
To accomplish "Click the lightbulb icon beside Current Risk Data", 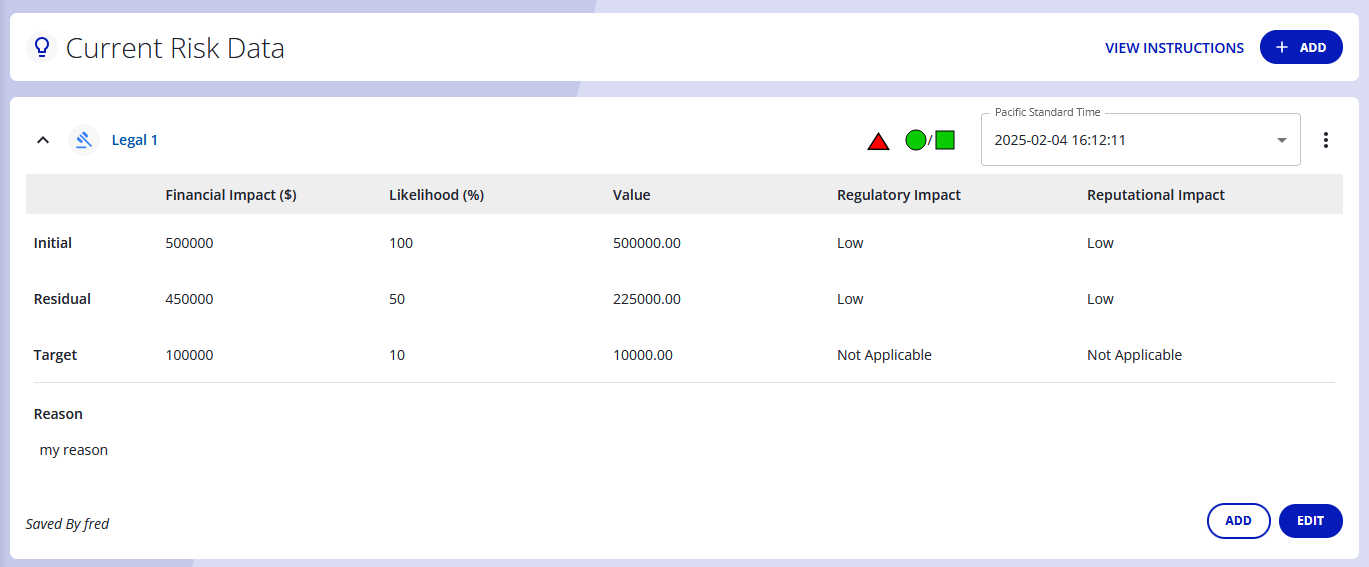I will (x=42, y=47).
